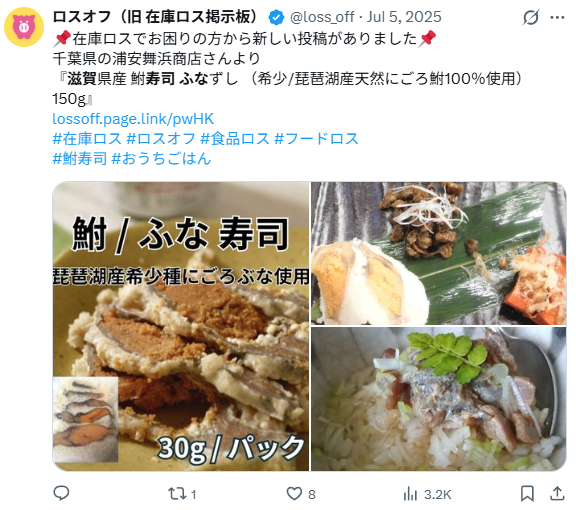Screen dimensions: 576x510
Task: Bookmark this post
Action: pos(527,493)
